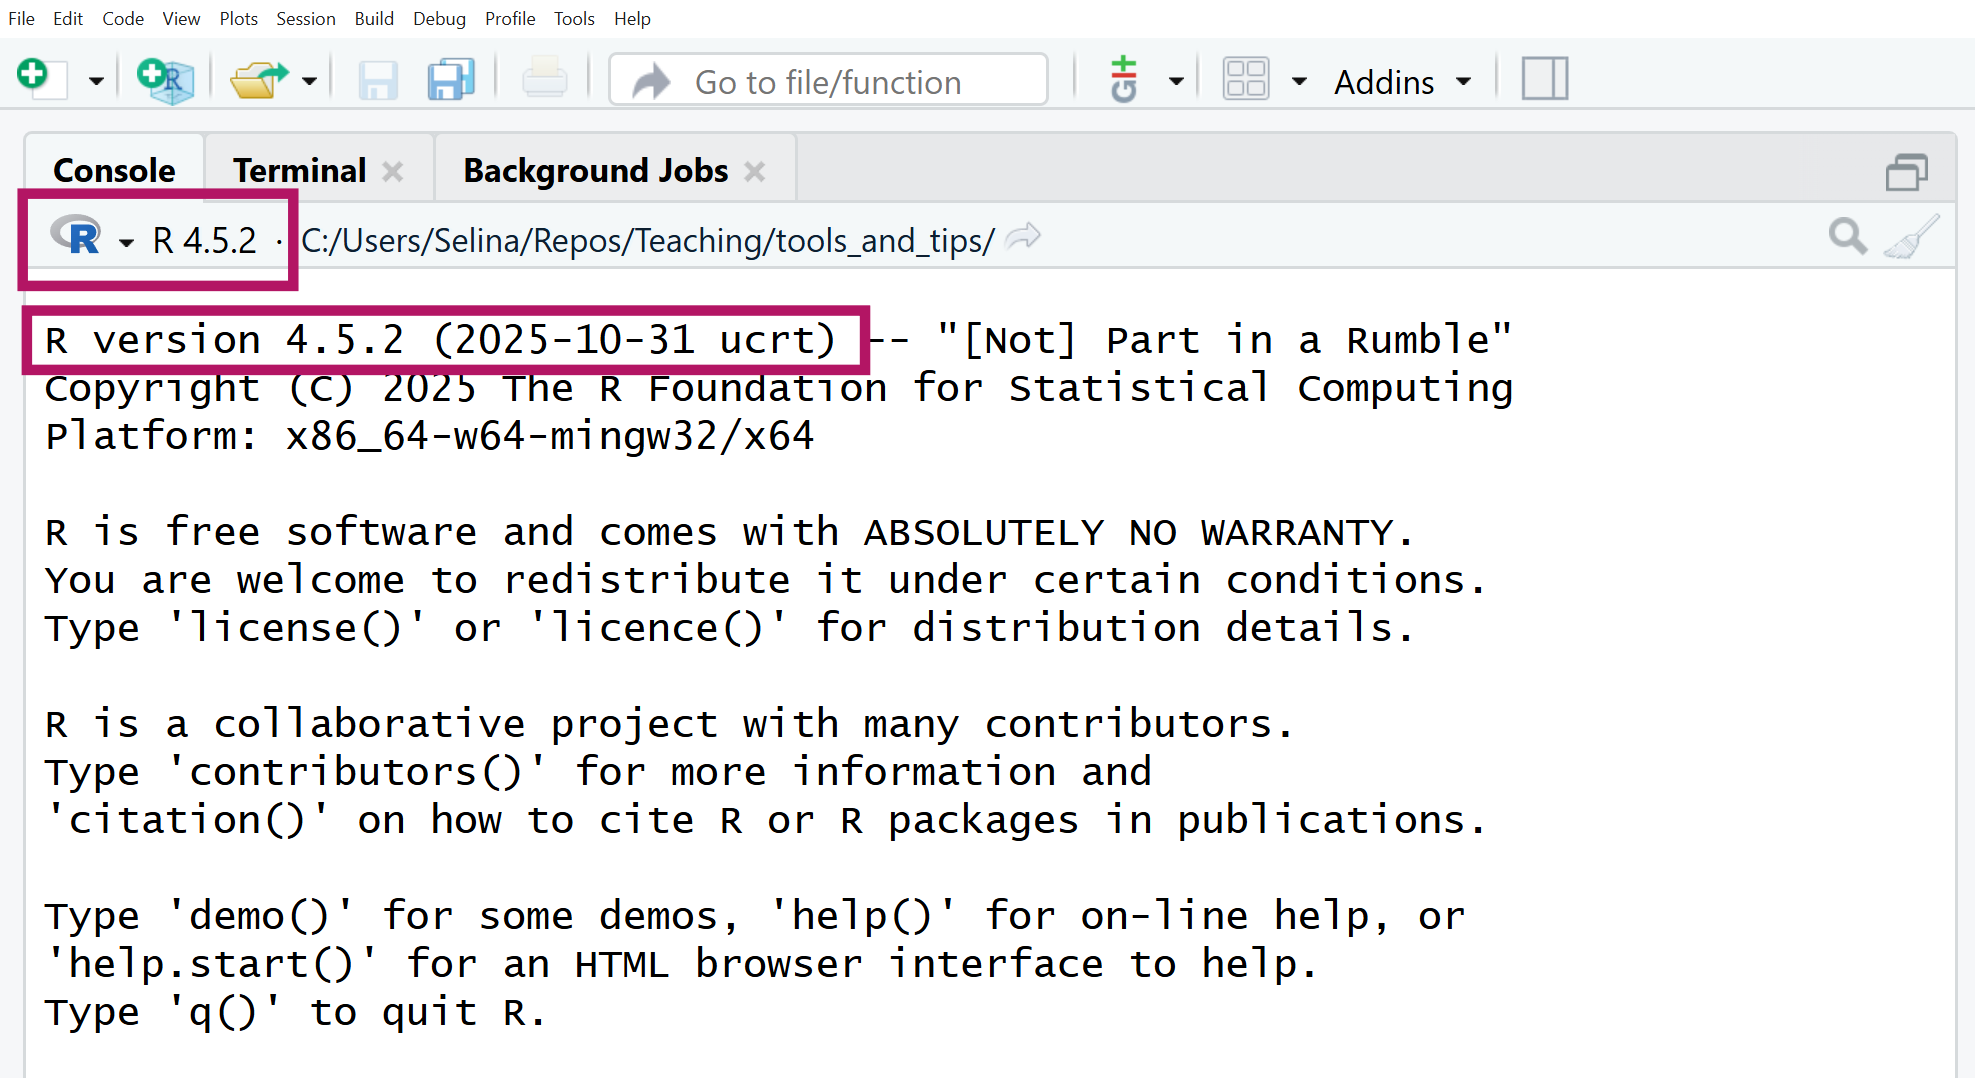The image size is (1975, 1078).
Task: Click the Save icon
Action: pyautogui.click(x=378, y=80)
